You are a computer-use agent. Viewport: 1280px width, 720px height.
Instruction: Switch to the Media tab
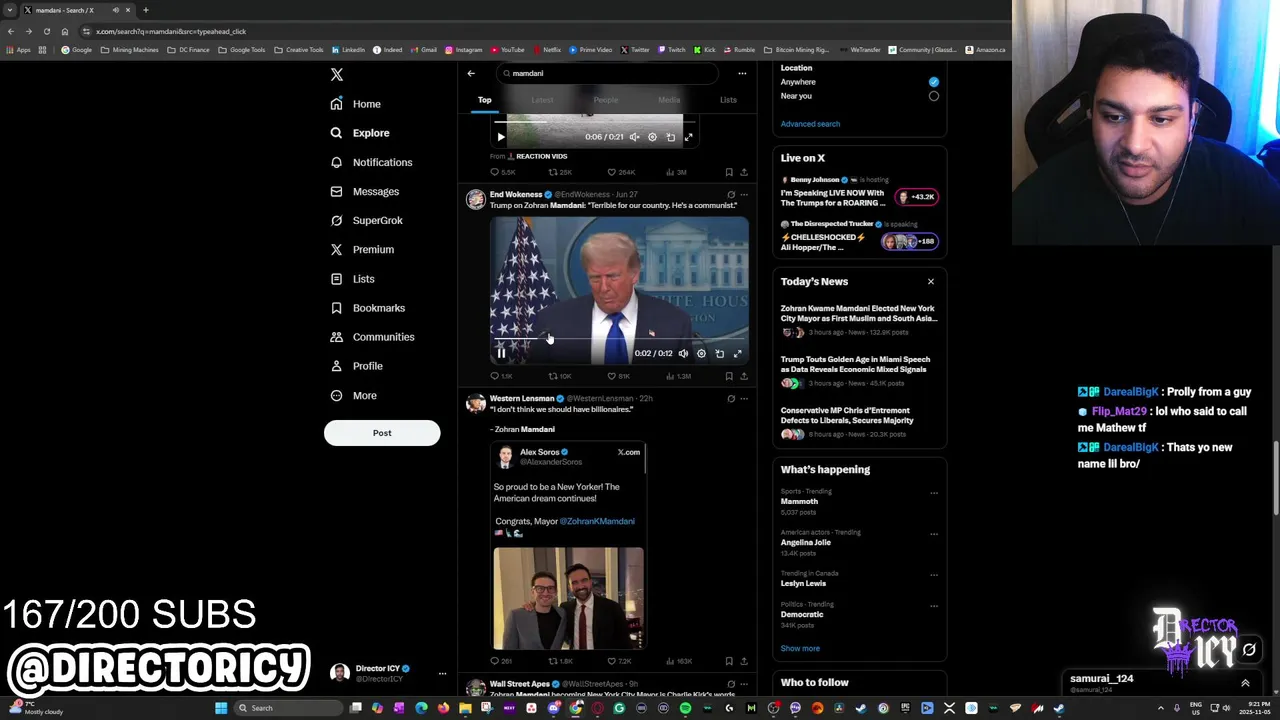pos(669,100)
